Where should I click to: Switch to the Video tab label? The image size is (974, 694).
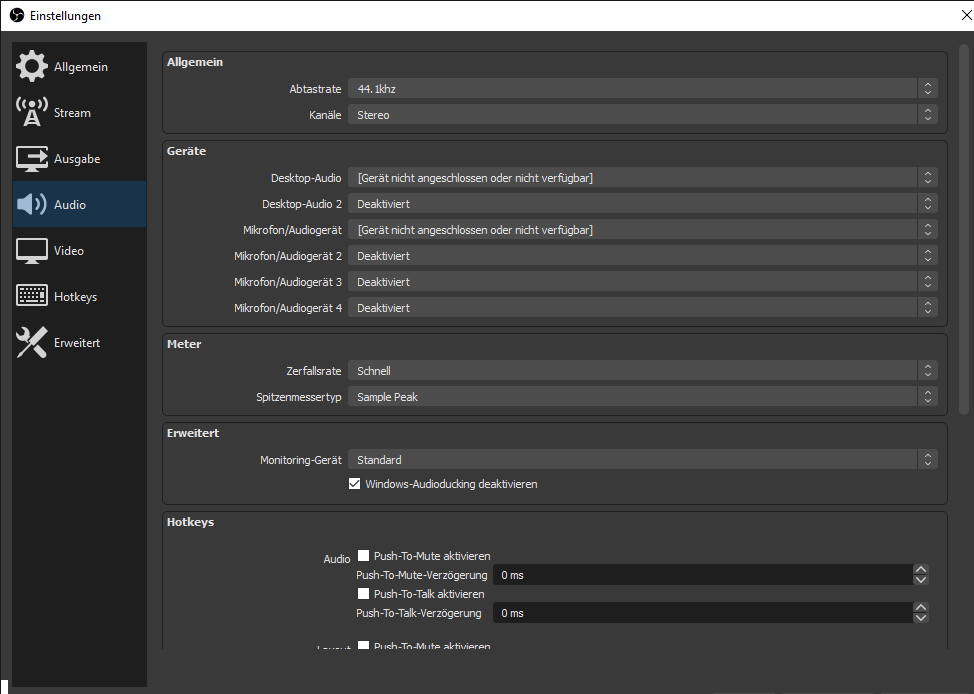tap(69, 251)
